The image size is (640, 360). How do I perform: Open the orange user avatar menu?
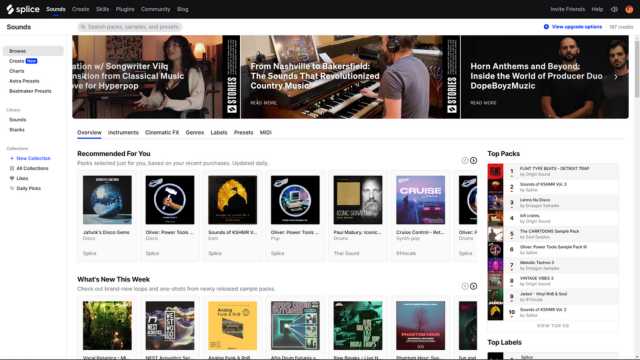tap(629, 9)
